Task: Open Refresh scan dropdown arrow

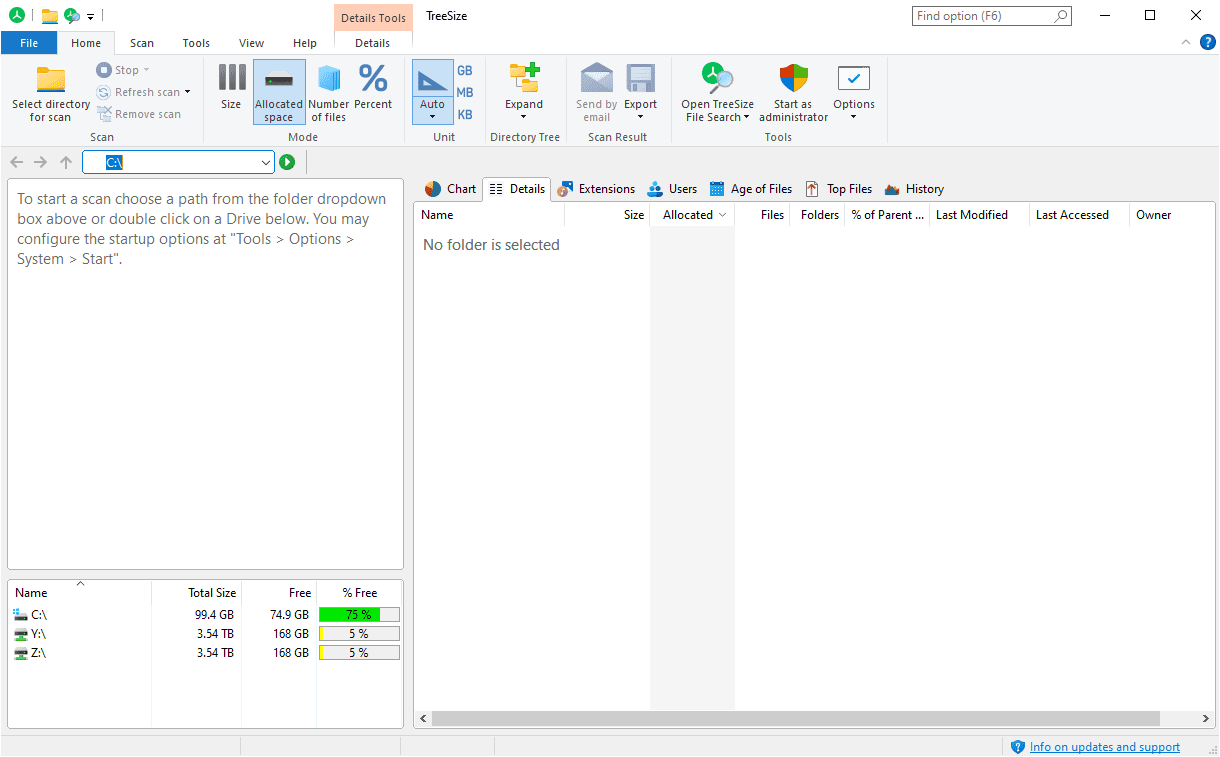Action: pyautogui.click(x=187, y=92)
